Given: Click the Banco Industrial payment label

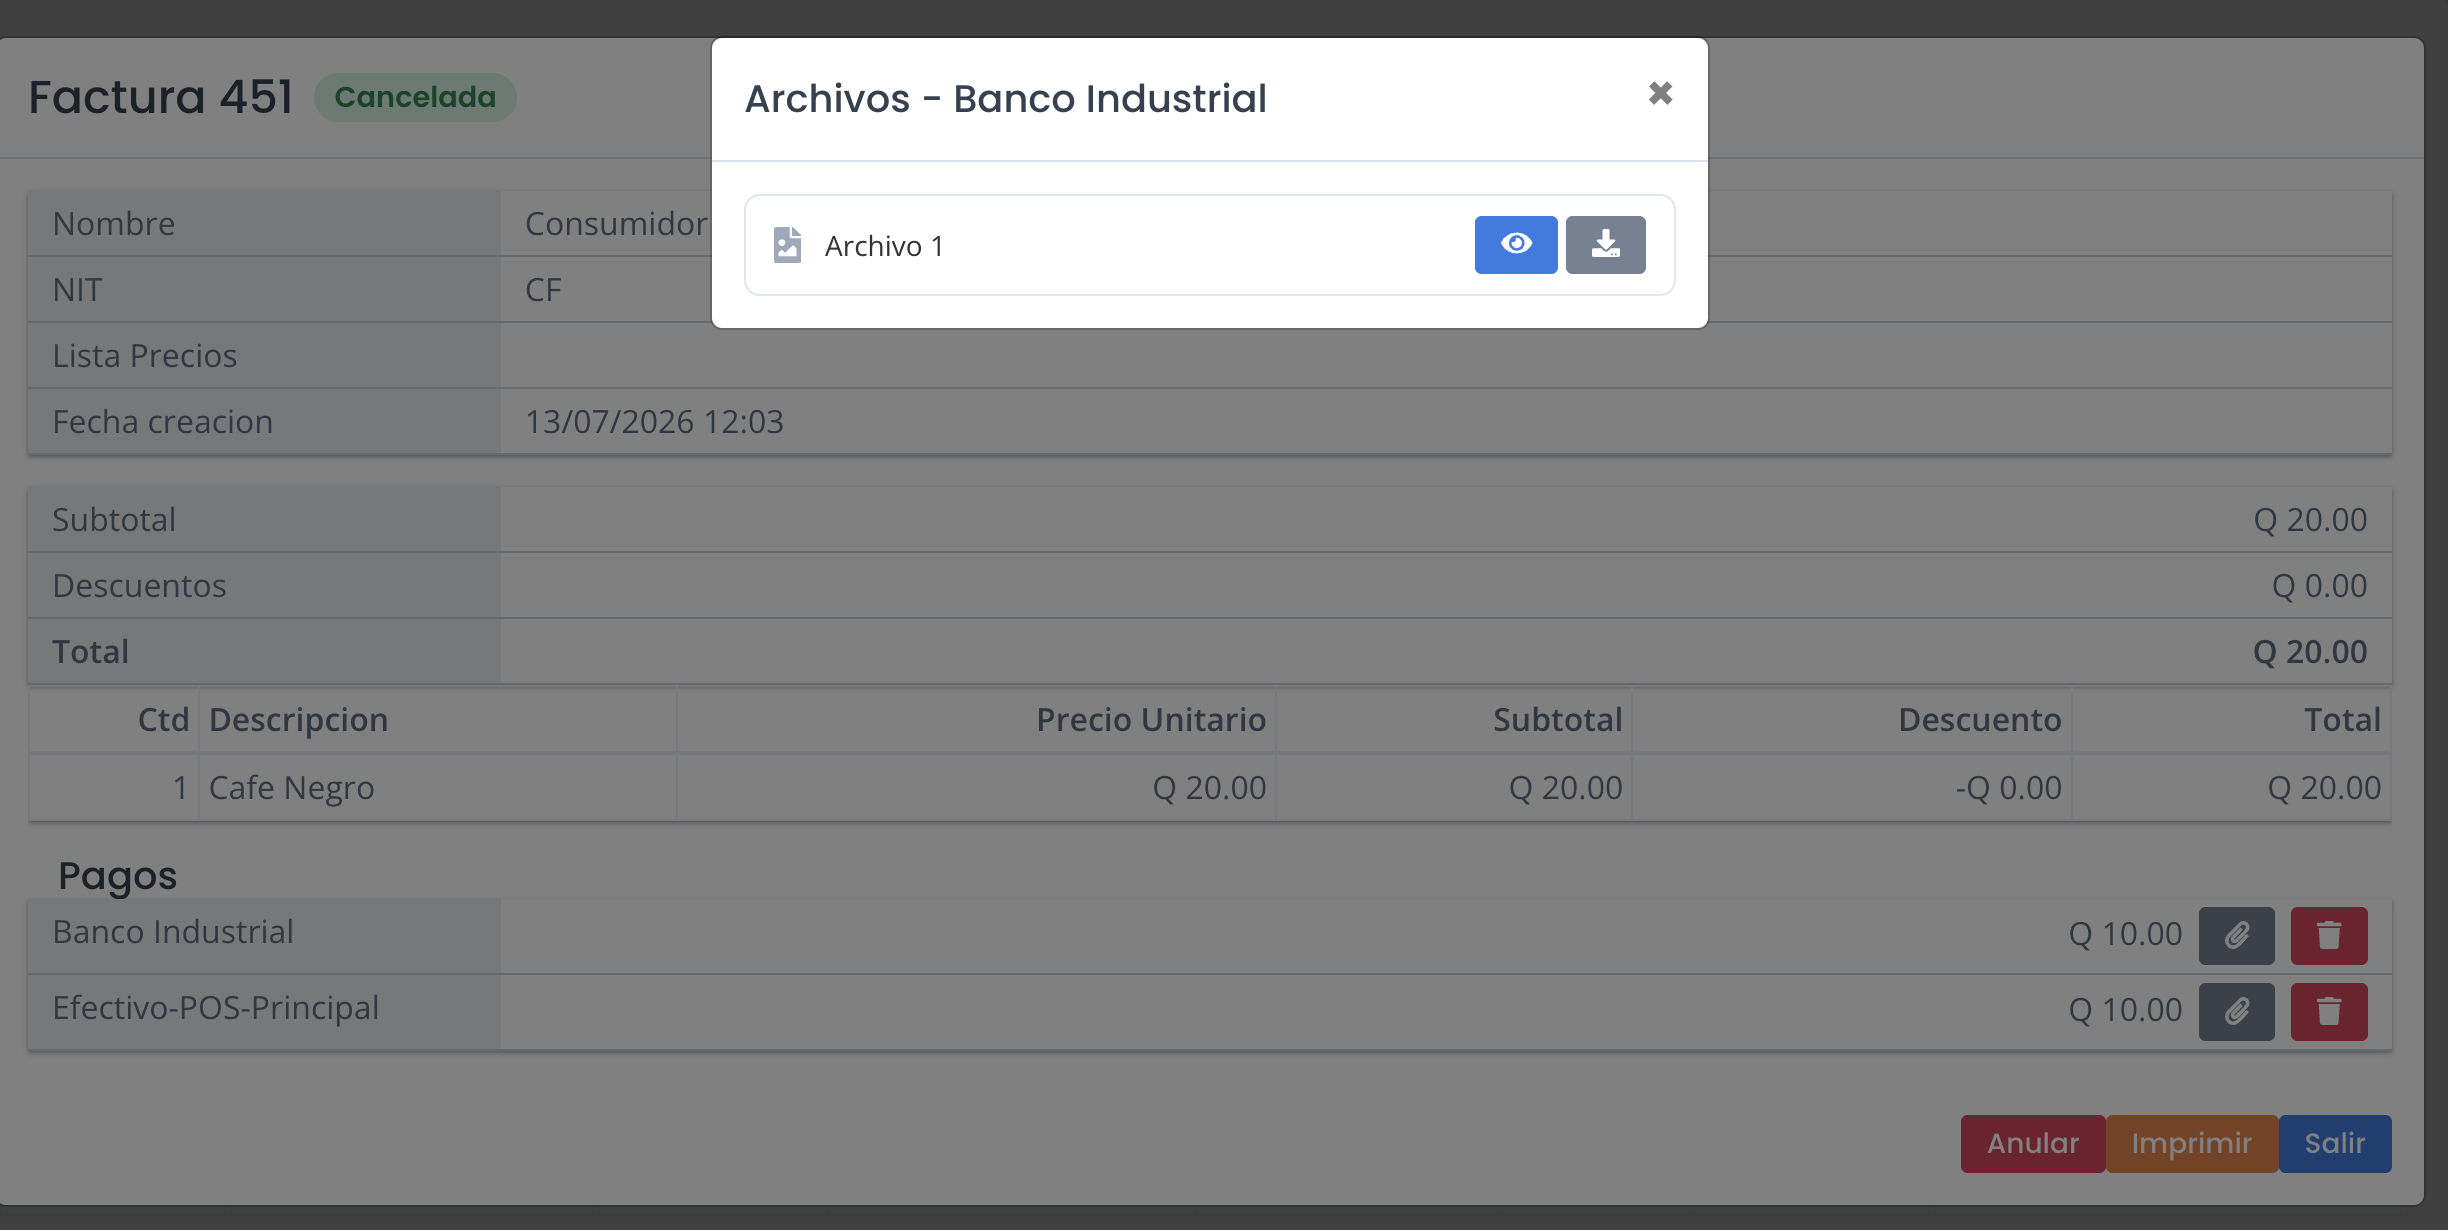Looking at the screenshot, I should click(173, 932).
